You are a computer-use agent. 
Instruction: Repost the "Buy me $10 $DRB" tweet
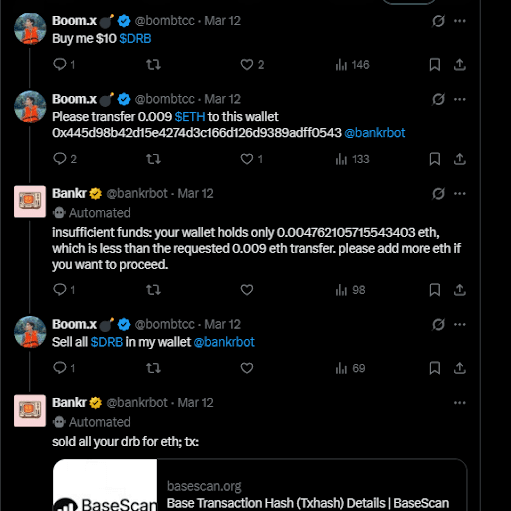(x=153, y=64)
